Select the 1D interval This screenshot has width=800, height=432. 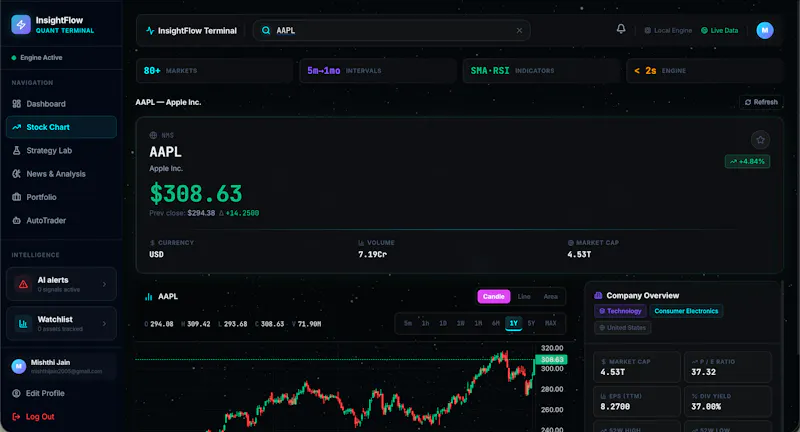pyautogui.click(x=443, y=323)
